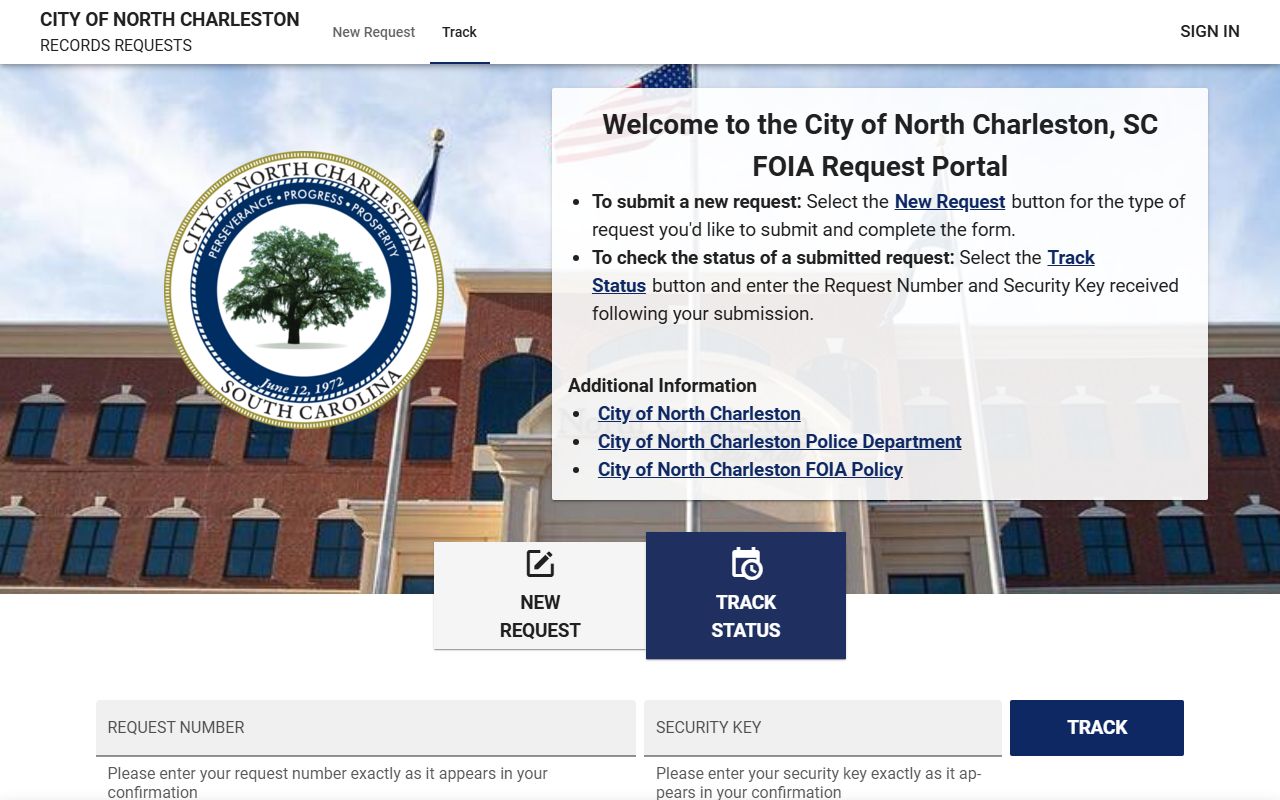Select the TRACK STATUS label on the navy tile
The width and height of the screenshot is (1280, 800).
pyautogui.click(x=746, y=616)
